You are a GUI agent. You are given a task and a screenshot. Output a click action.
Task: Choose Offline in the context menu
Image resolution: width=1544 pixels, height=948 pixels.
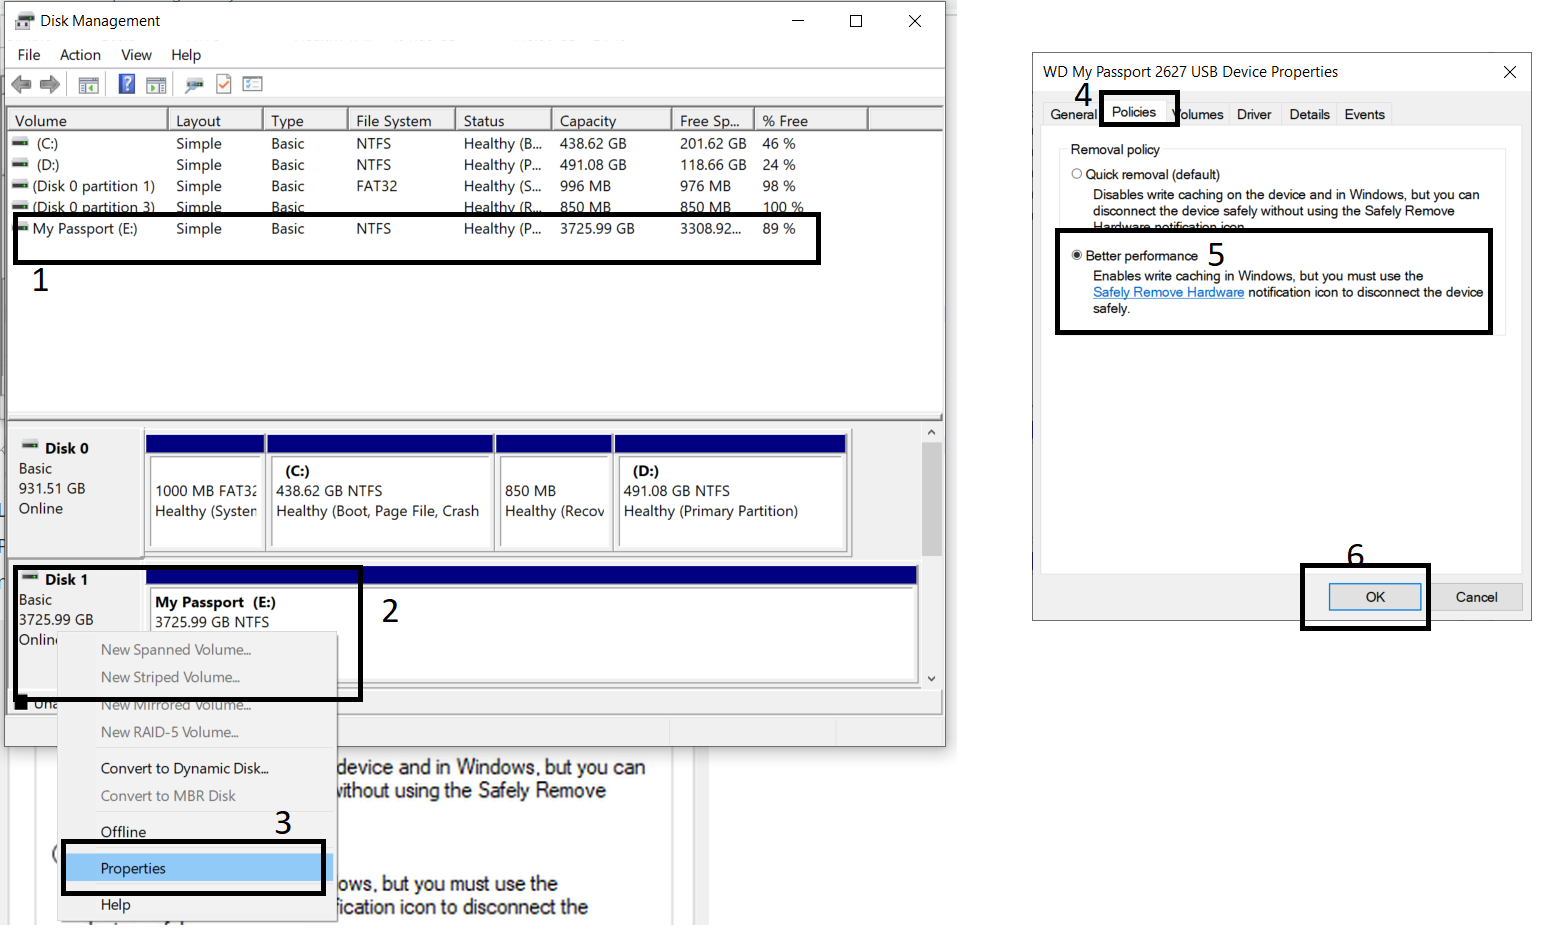tap(196, 832)
